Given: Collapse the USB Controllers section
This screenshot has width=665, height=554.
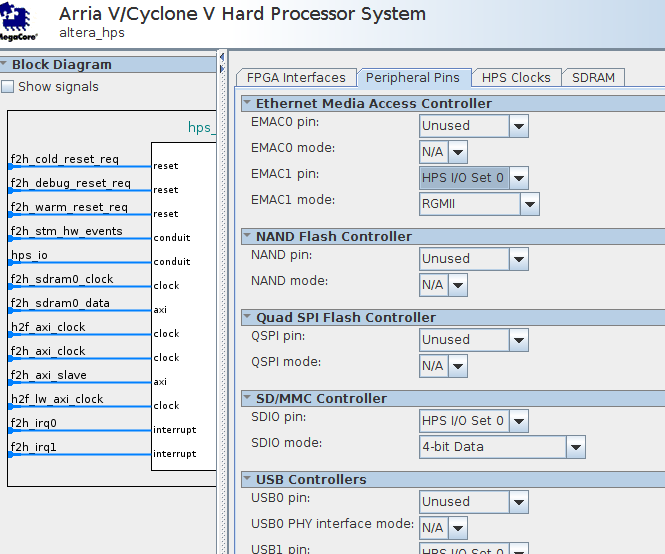Looking at the screenshot, I should pyautogui.click(x=247, y=479).
